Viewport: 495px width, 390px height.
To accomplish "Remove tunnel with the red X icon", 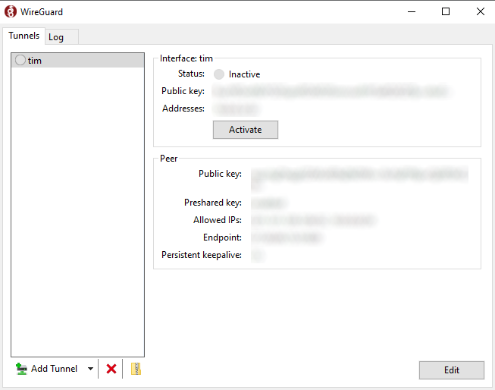I will 111,369.
